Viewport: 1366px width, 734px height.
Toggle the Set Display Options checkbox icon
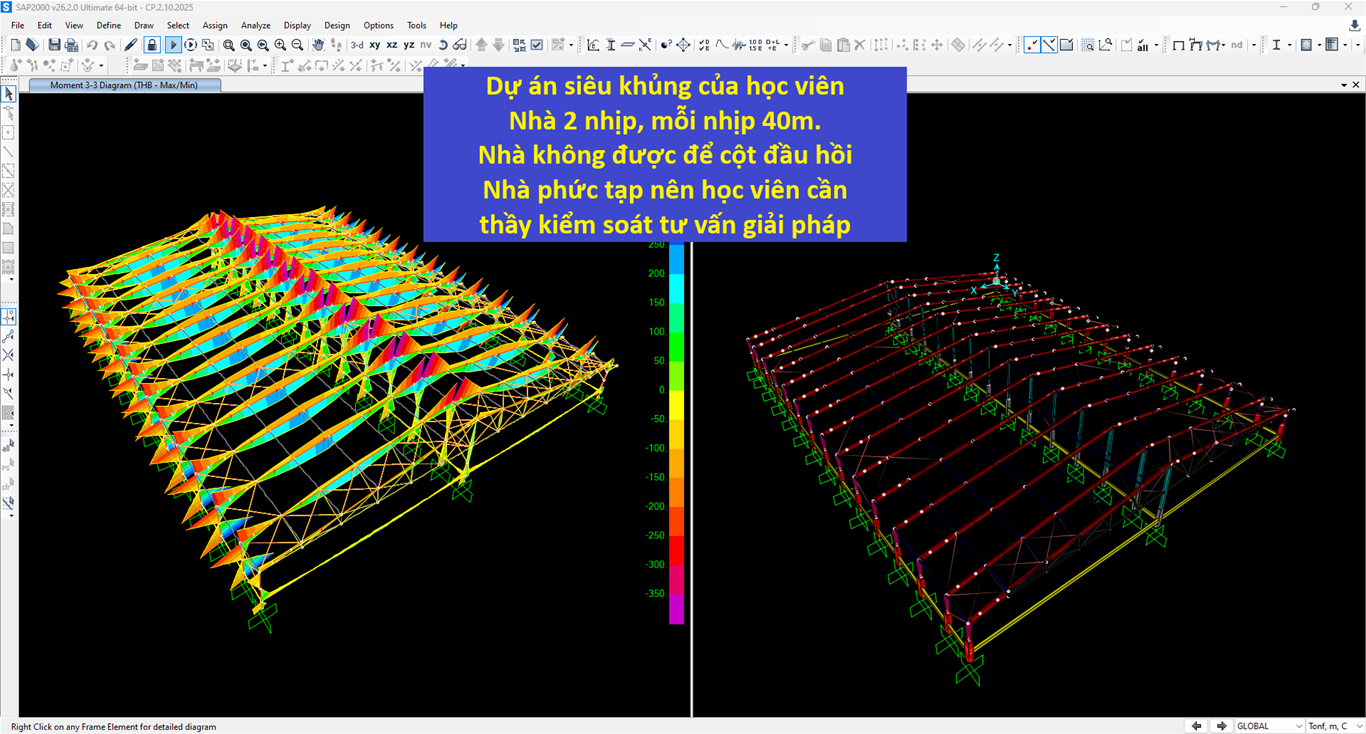[x=537, y=45]
